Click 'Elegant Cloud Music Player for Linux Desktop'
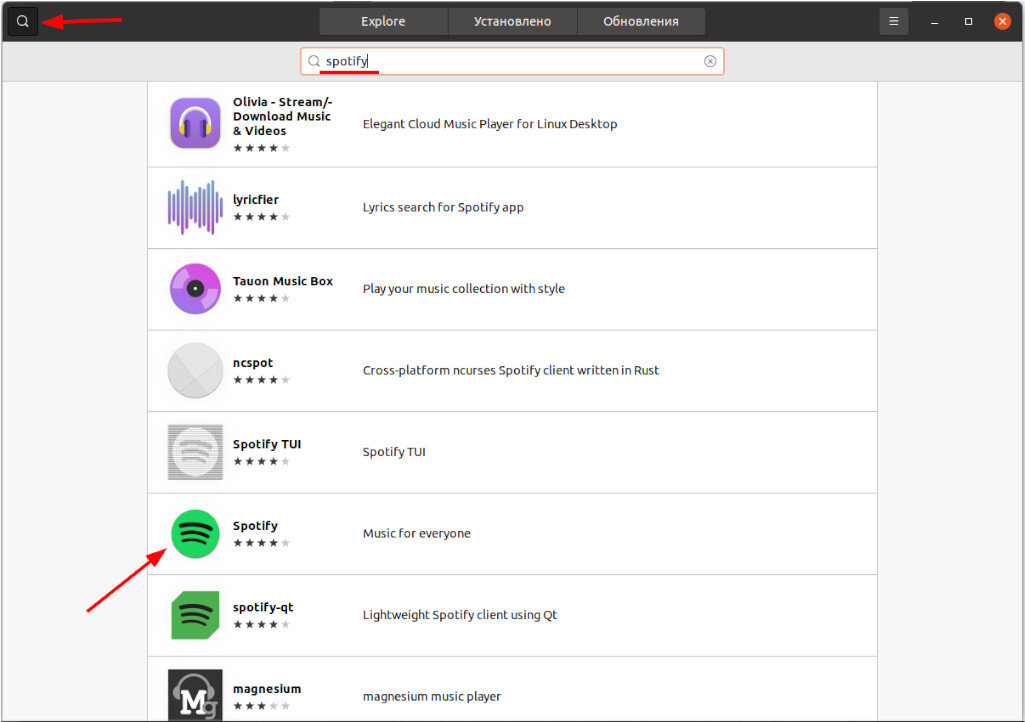1025x722 pixels. (490, 124)
